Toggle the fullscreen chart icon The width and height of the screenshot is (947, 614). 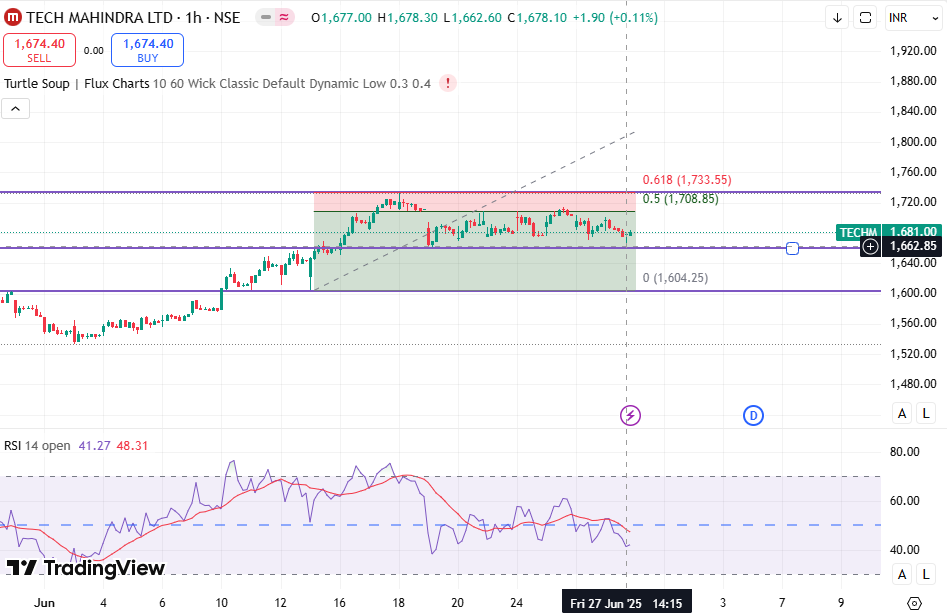point(865,18)
